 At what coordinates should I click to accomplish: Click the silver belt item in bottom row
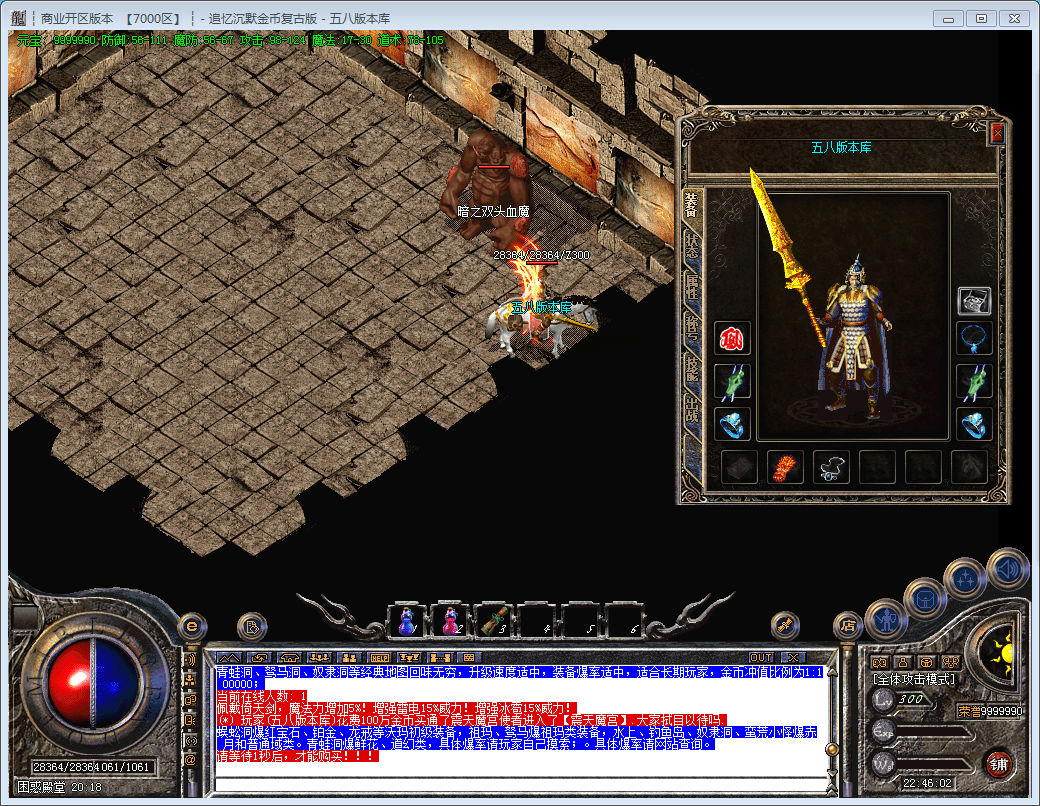(x=831, y=468)
